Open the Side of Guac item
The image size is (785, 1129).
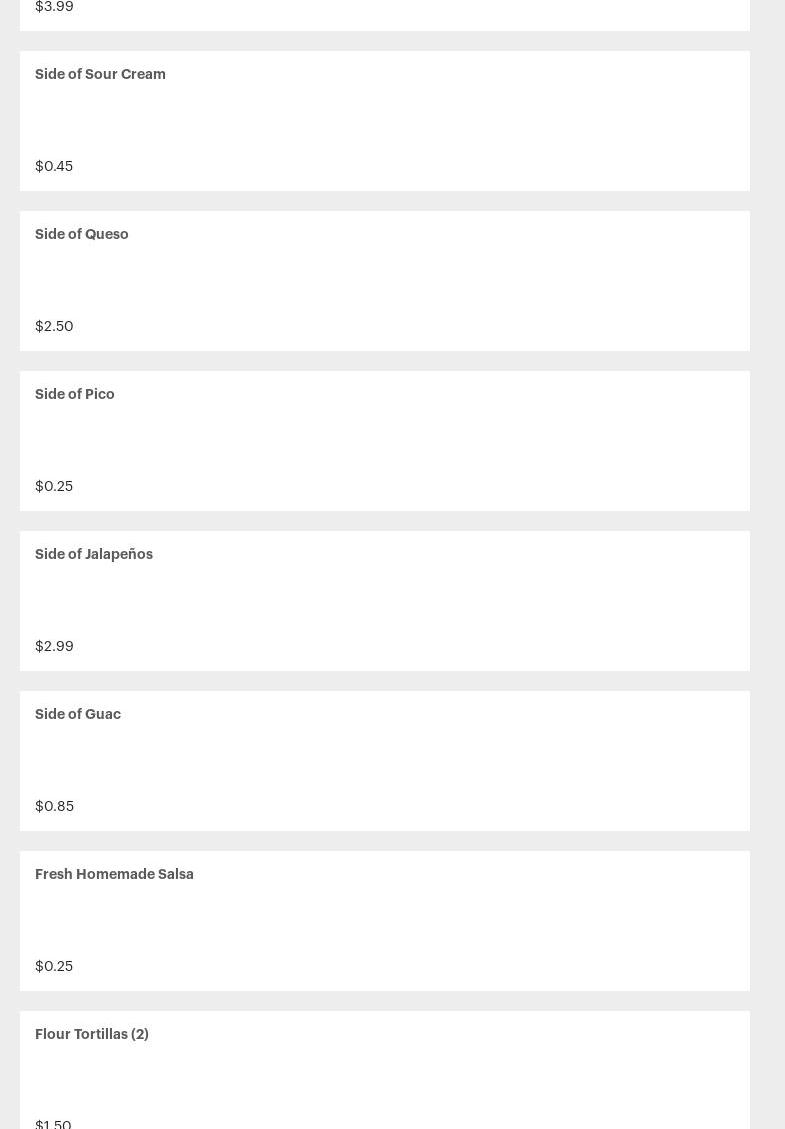[78, 714]
